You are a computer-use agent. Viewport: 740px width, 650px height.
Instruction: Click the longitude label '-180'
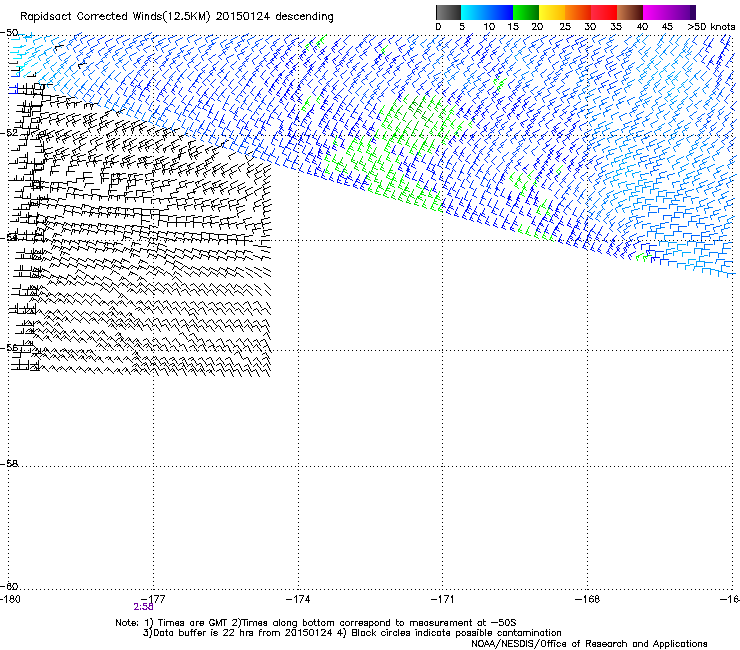10,599
